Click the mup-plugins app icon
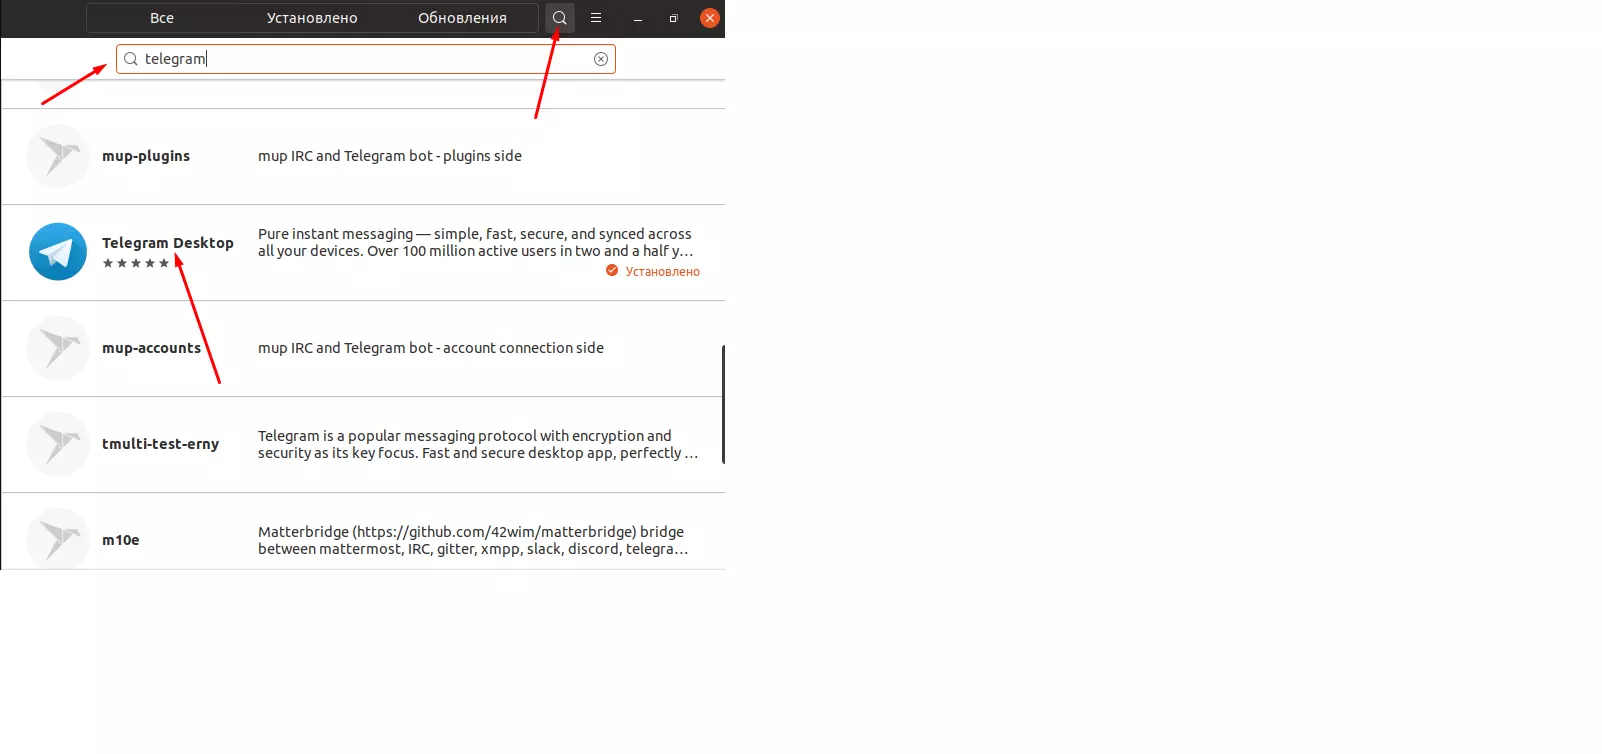Screen dimensions: 1602x754 pos(58,156)
